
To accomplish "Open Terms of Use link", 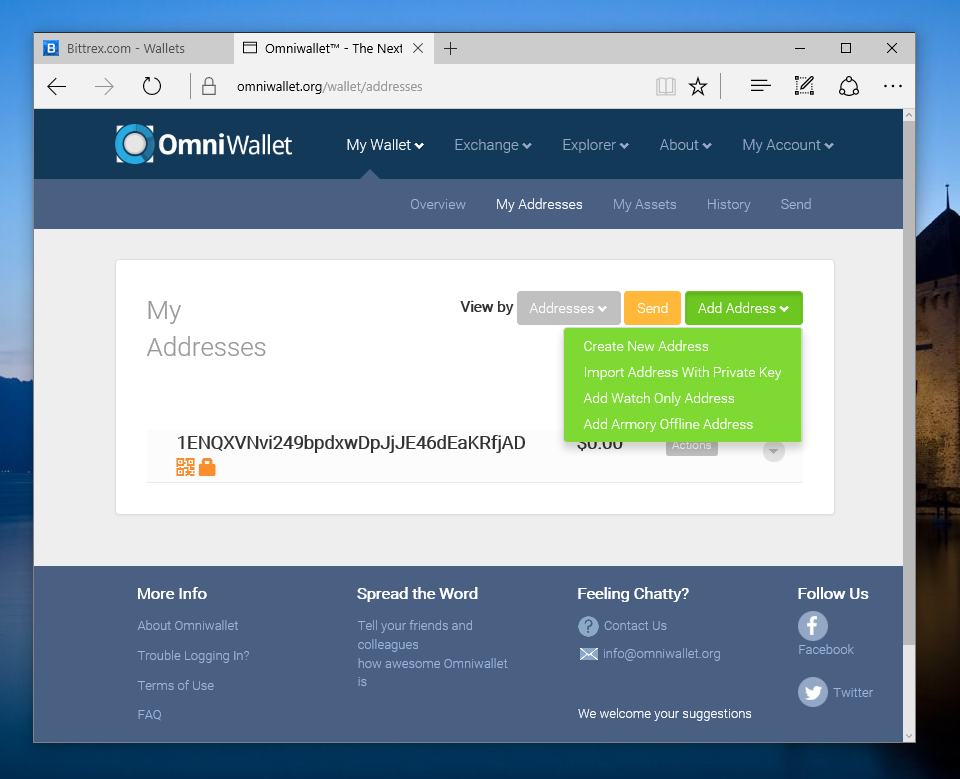I will tap(176, 685).
